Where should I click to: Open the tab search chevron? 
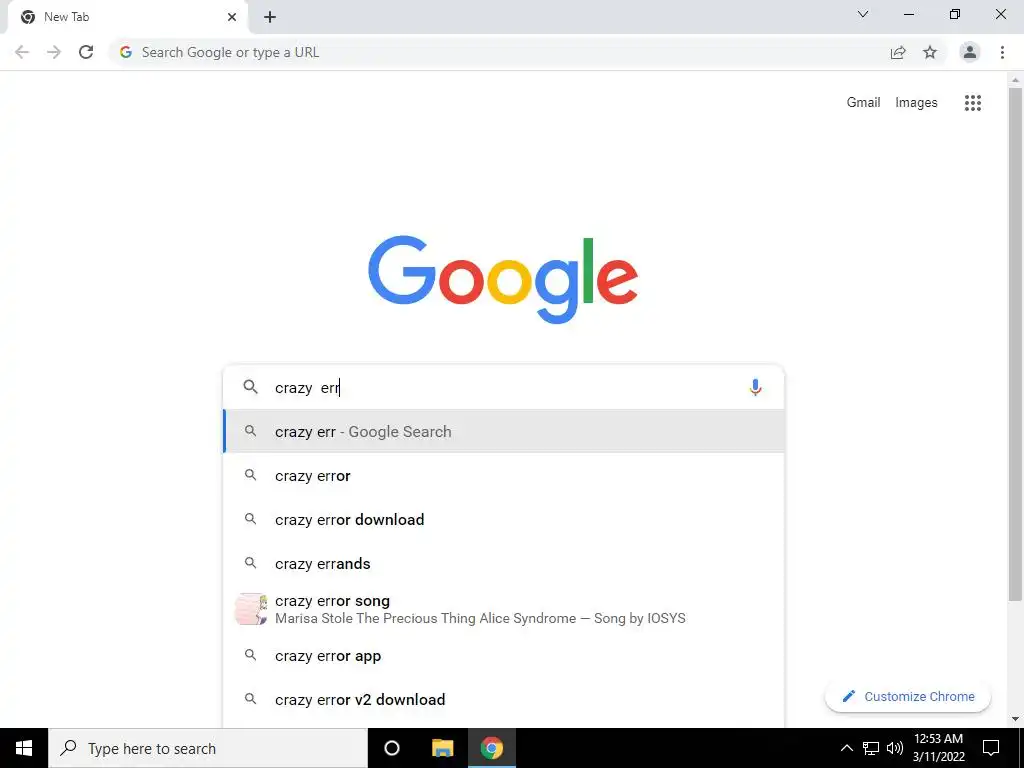pos(863,14)
